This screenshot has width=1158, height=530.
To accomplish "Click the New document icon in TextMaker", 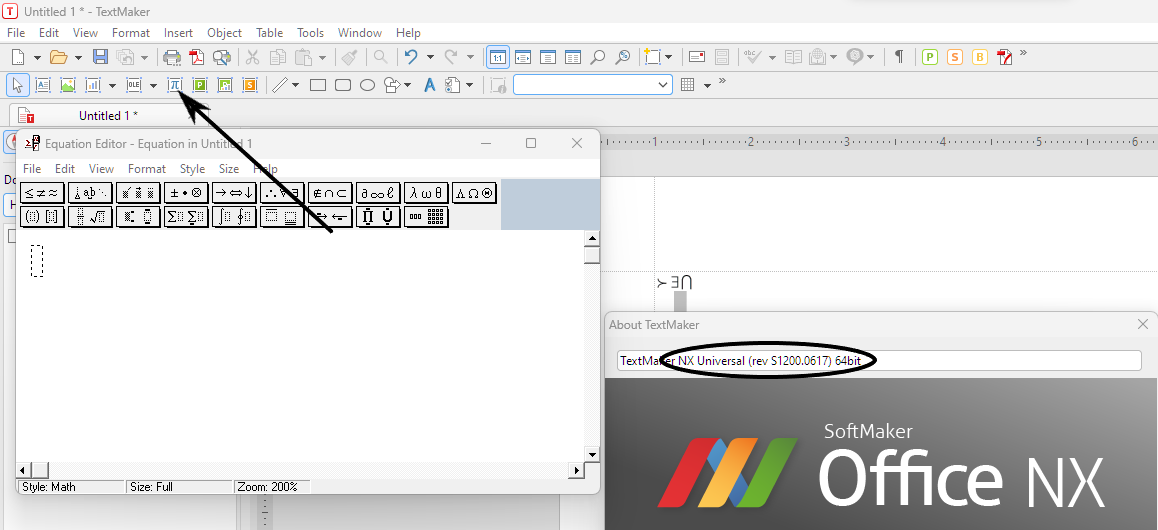I will pyautogui.click(x=18, y=57).
